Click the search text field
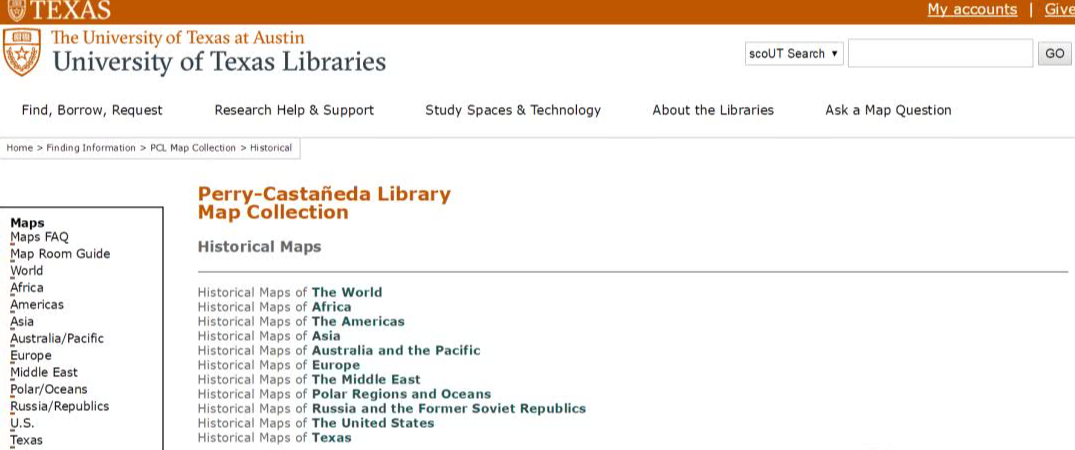 (x=940, y=54)
